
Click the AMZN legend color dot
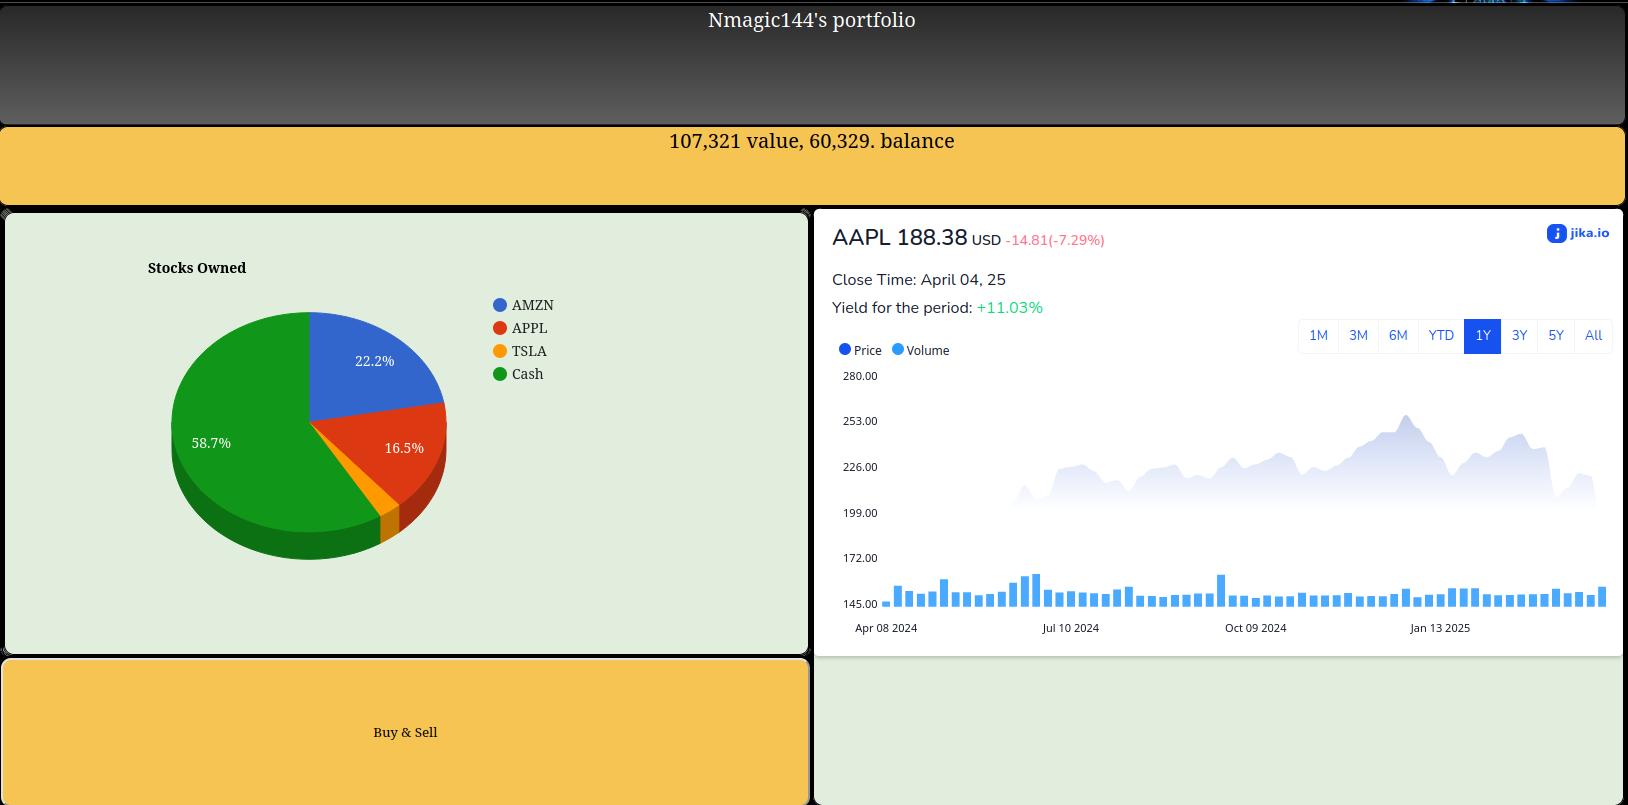coord(500,305)
